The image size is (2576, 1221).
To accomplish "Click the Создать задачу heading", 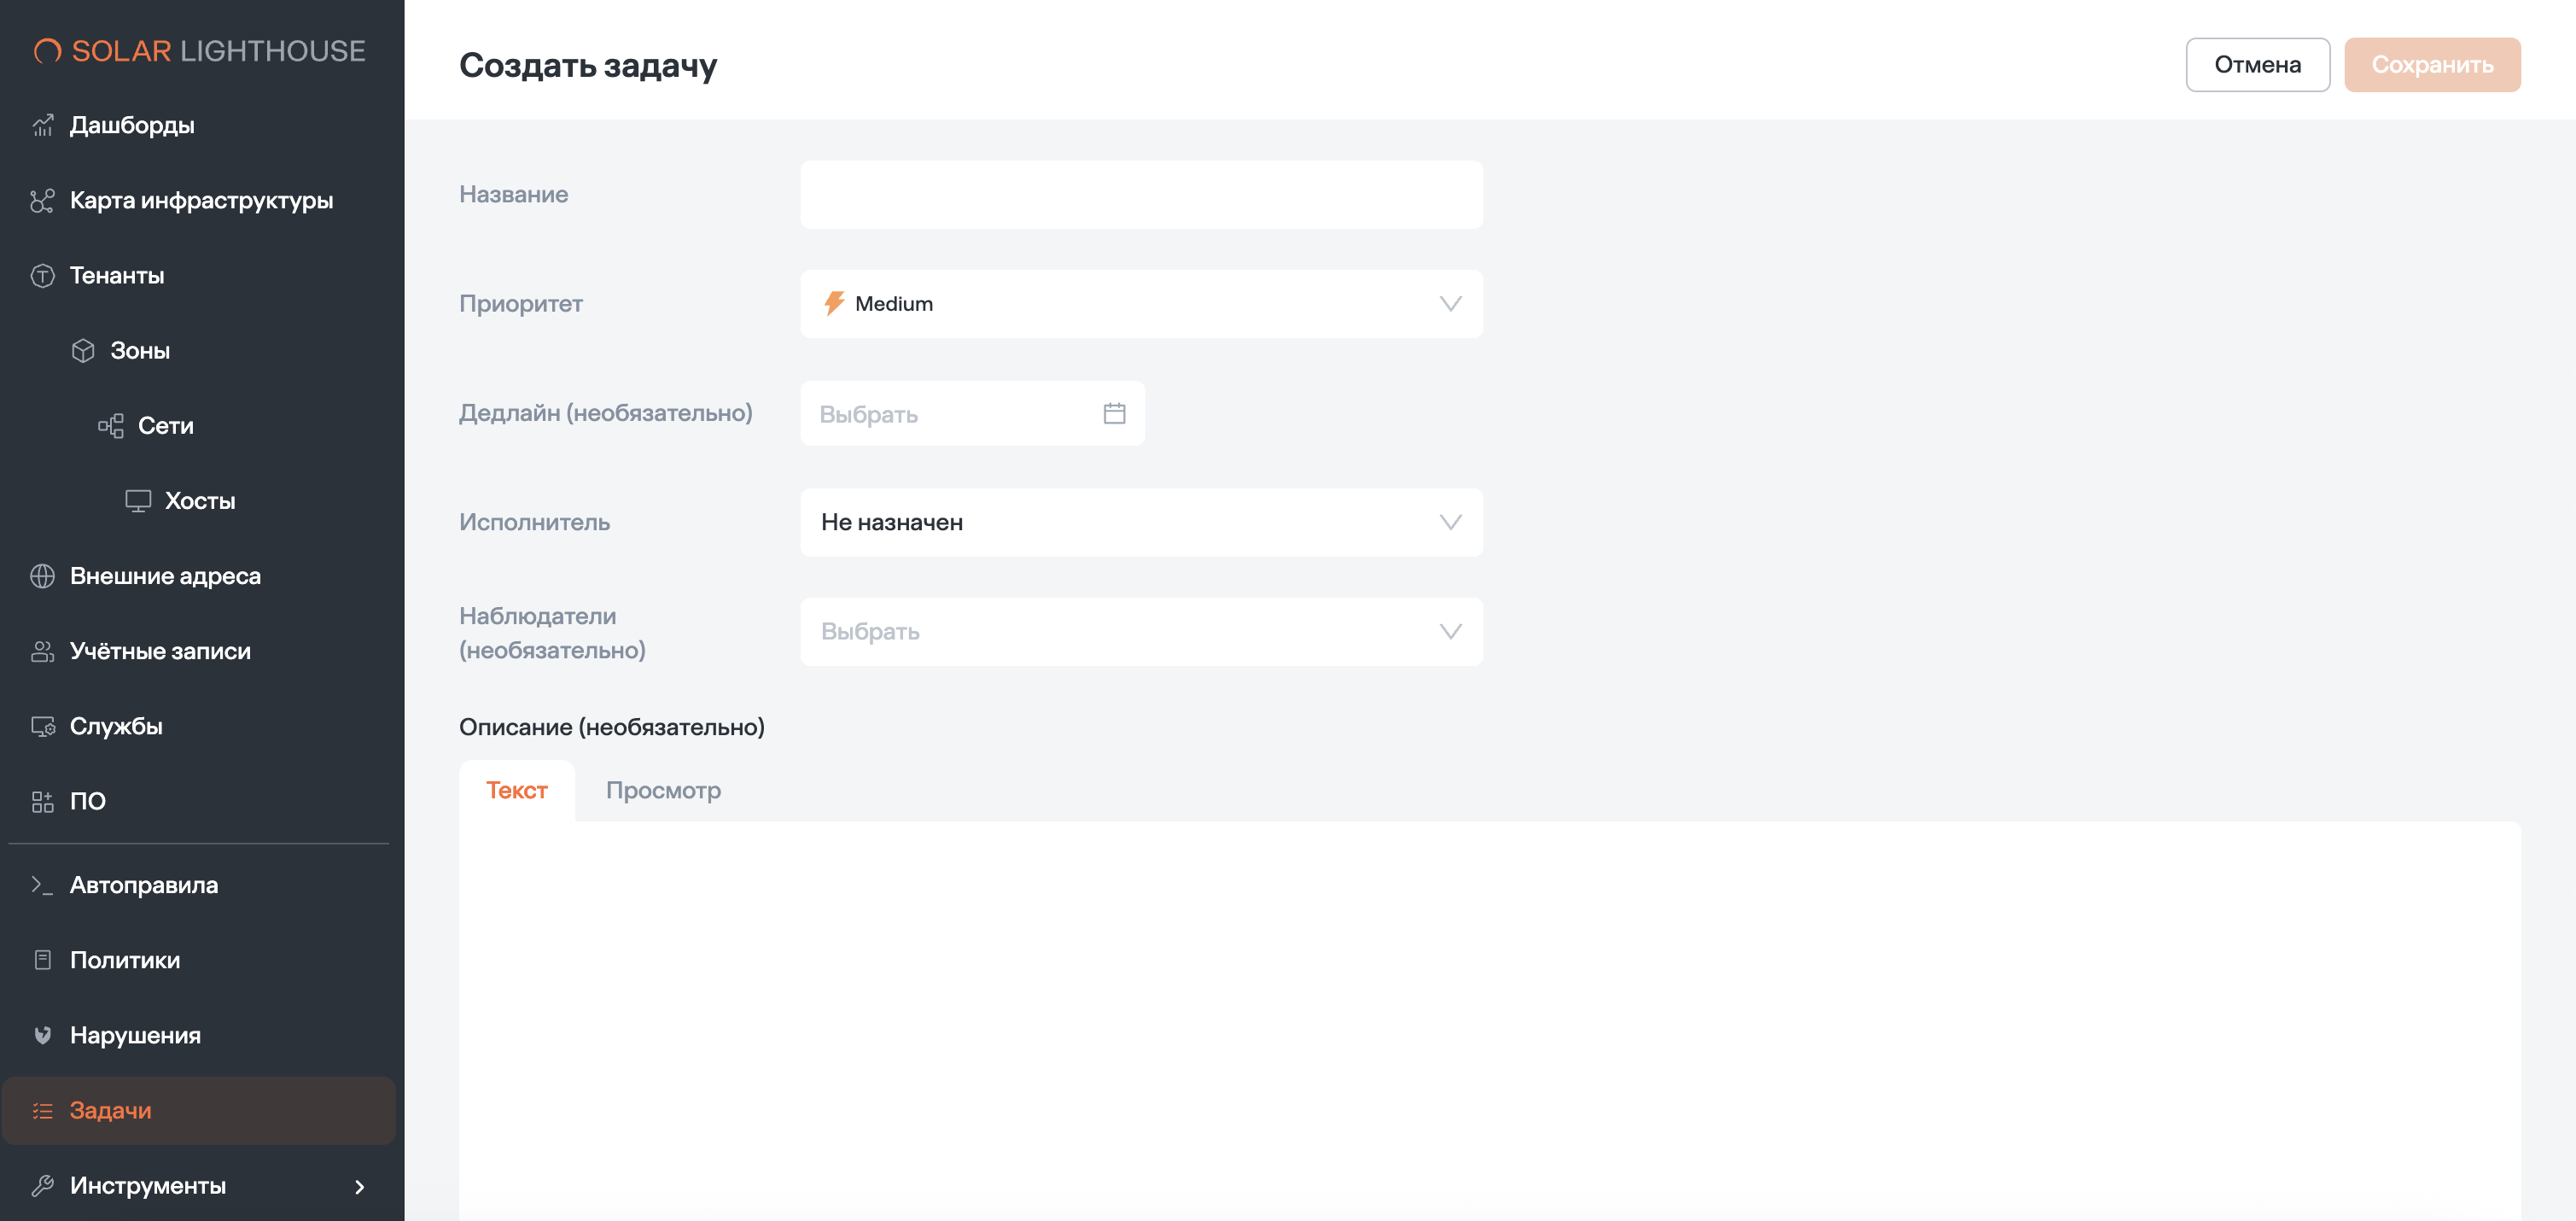I will 588,66.
